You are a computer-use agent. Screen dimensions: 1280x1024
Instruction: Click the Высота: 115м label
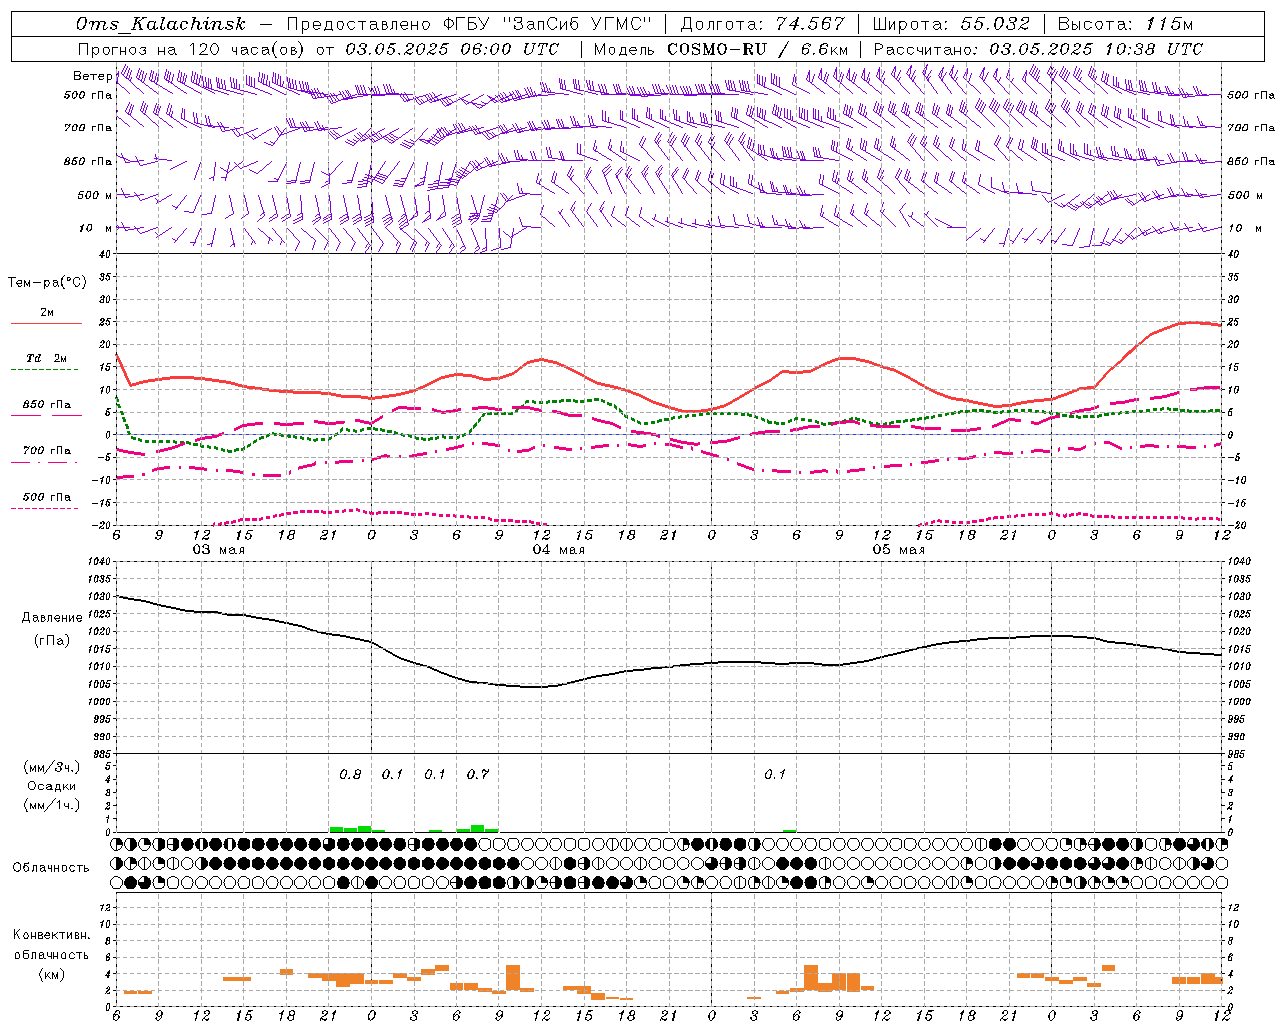point(1125,24)
